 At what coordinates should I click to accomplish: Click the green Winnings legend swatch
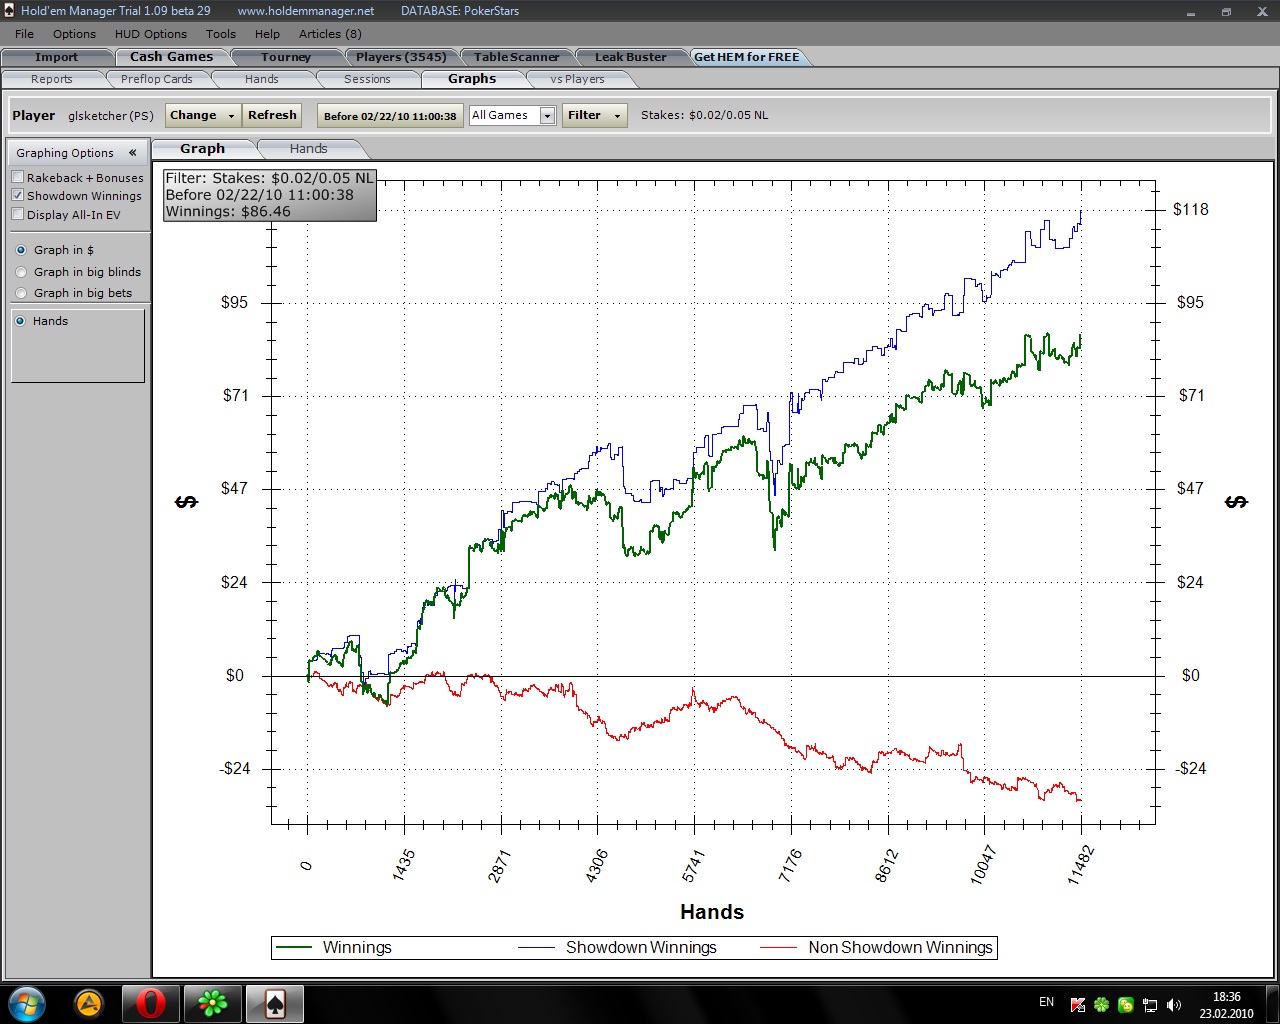tap(293, 948)
